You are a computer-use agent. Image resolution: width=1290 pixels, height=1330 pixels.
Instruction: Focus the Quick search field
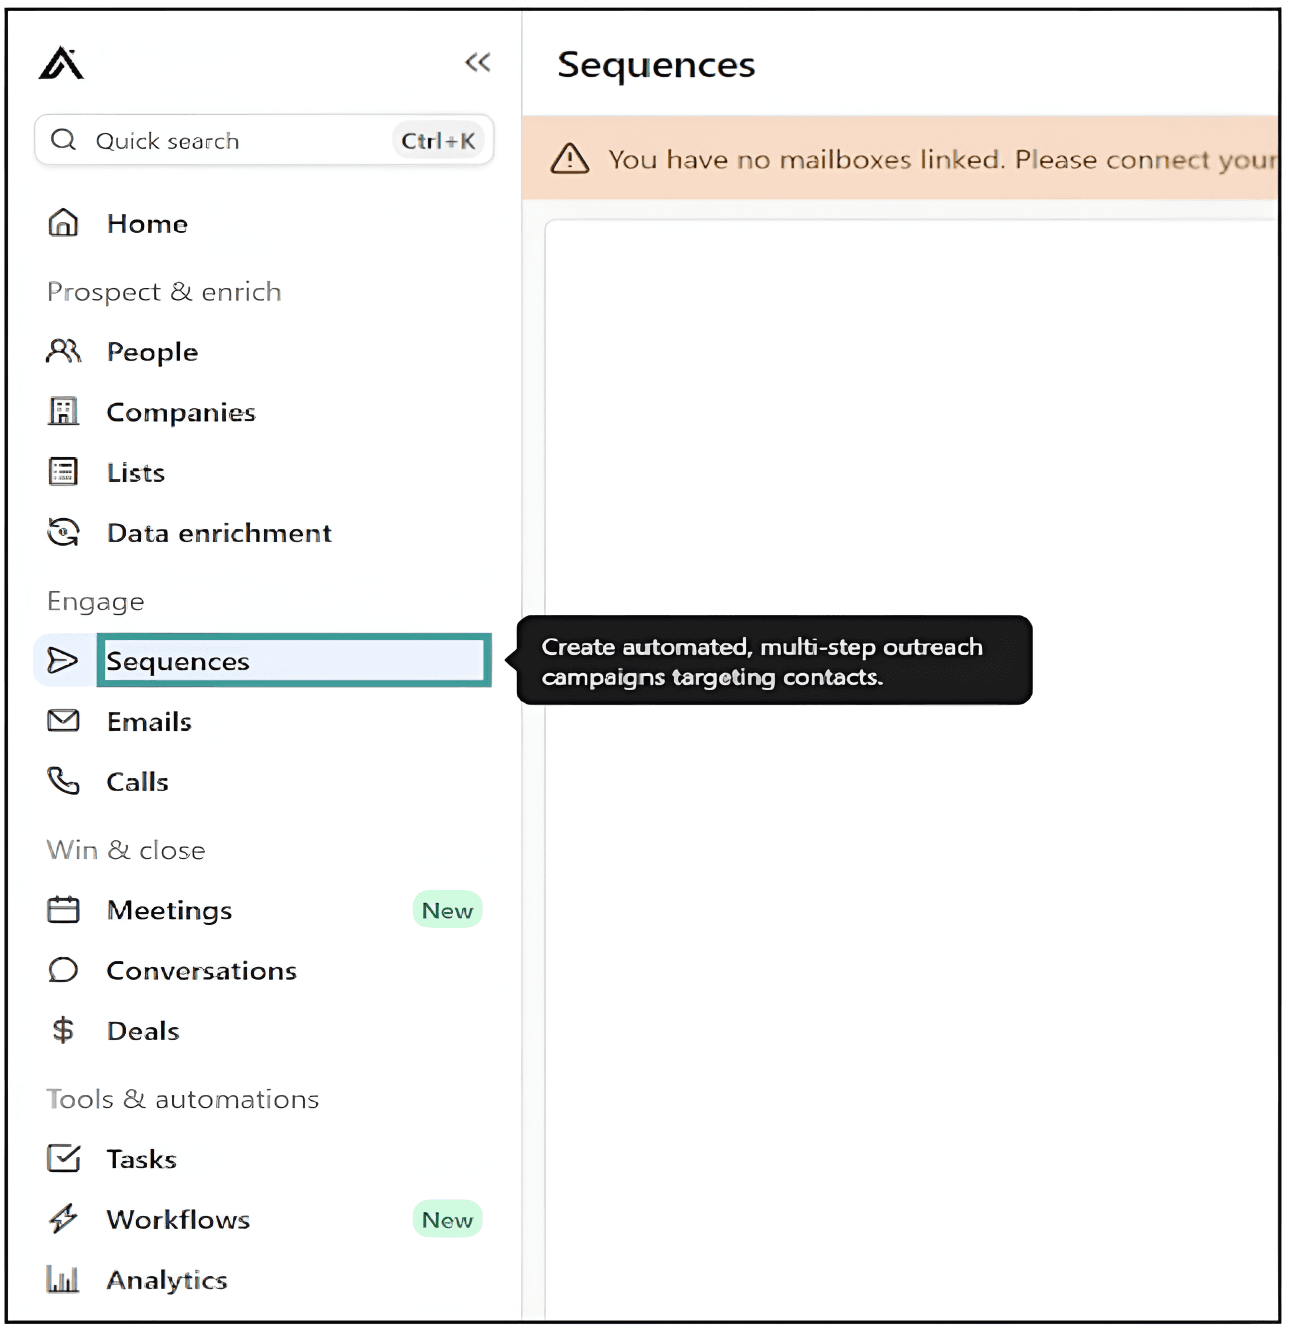pos(264,140)
